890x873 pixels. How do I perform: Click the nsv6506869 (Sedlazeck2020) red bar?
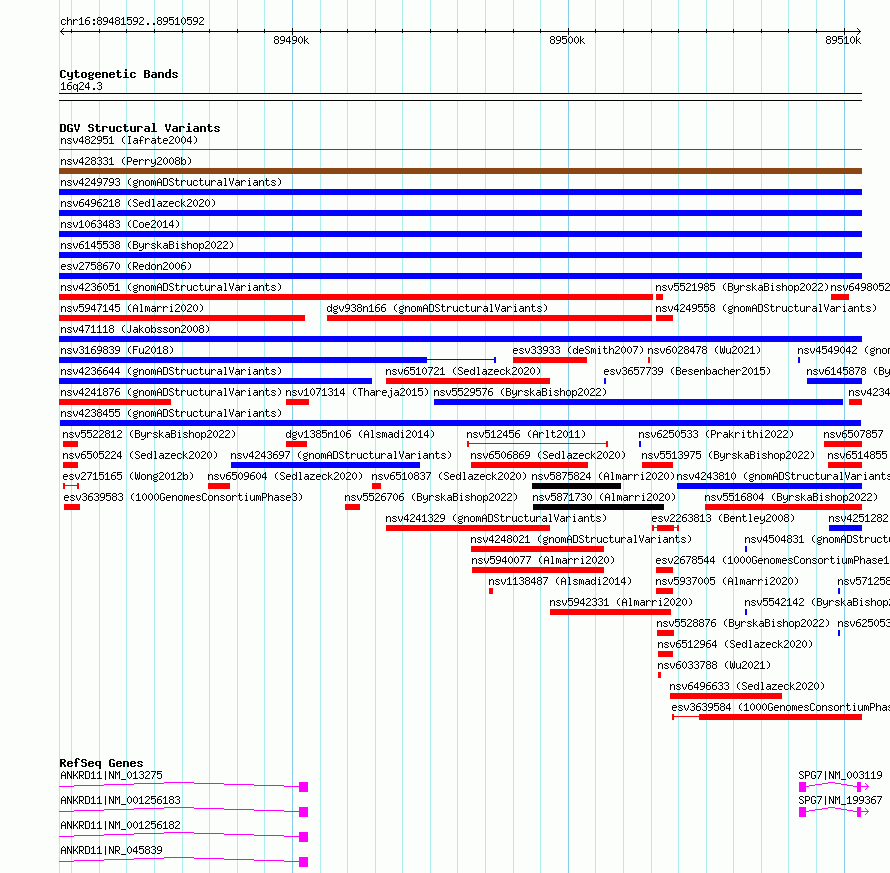tap(530, 465)
